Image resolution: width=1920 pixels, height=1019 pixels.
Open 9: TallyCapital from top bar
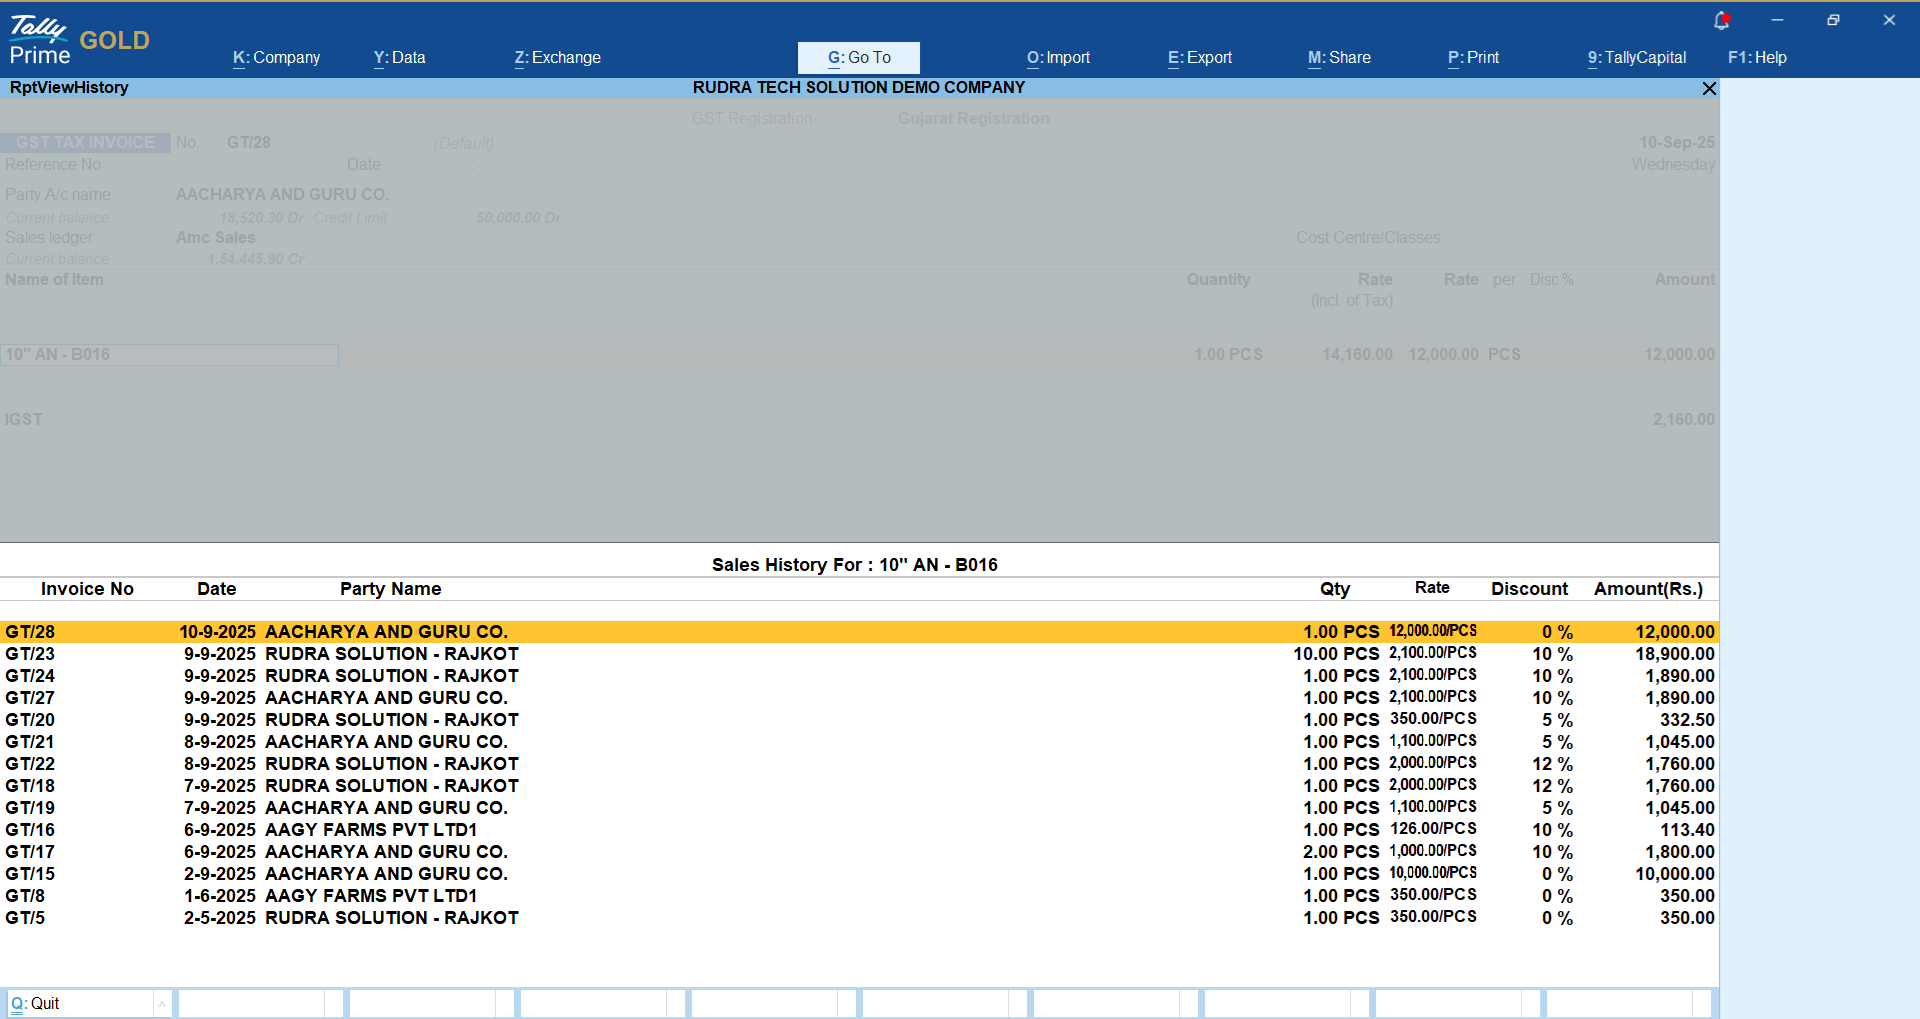(1636, 58)
